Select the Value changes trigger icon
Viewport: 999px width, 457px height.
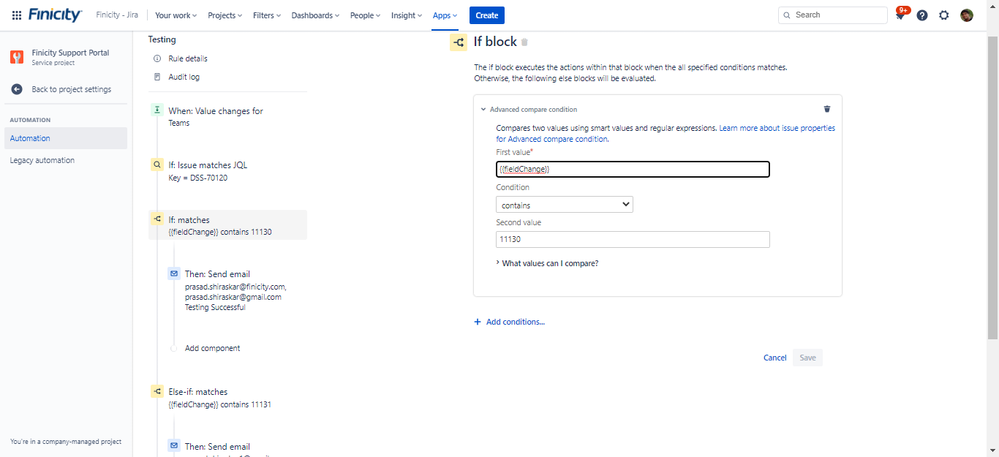157,110
